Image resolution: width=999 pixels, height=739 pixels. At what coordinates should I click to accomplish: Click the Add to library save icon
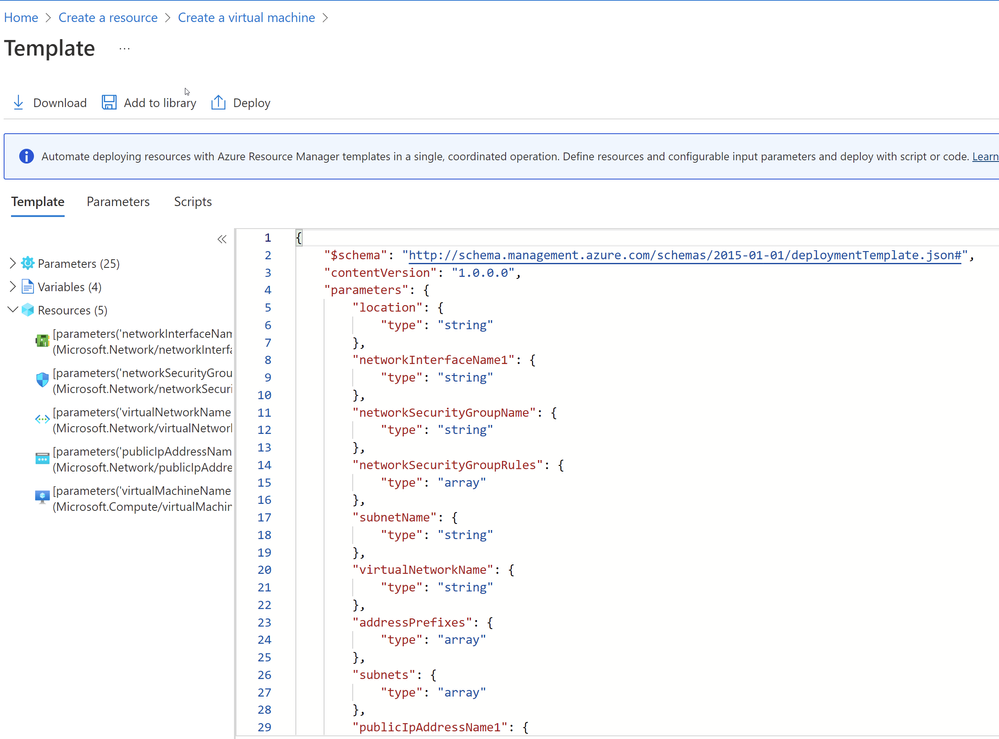click(x=109, y=103)
